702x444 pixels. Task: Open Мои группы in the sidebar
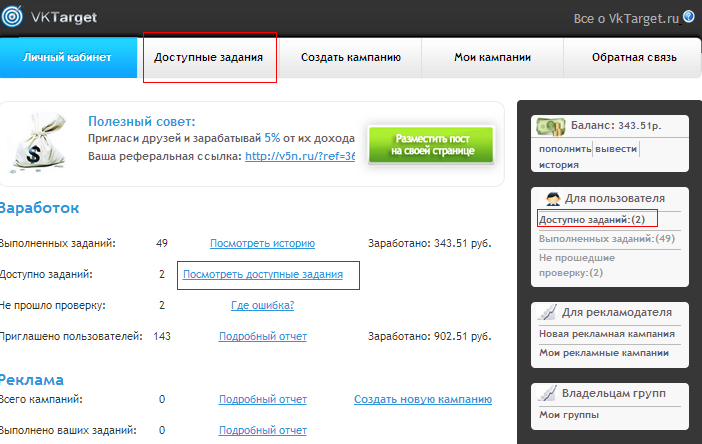click(x=568, y=415)
